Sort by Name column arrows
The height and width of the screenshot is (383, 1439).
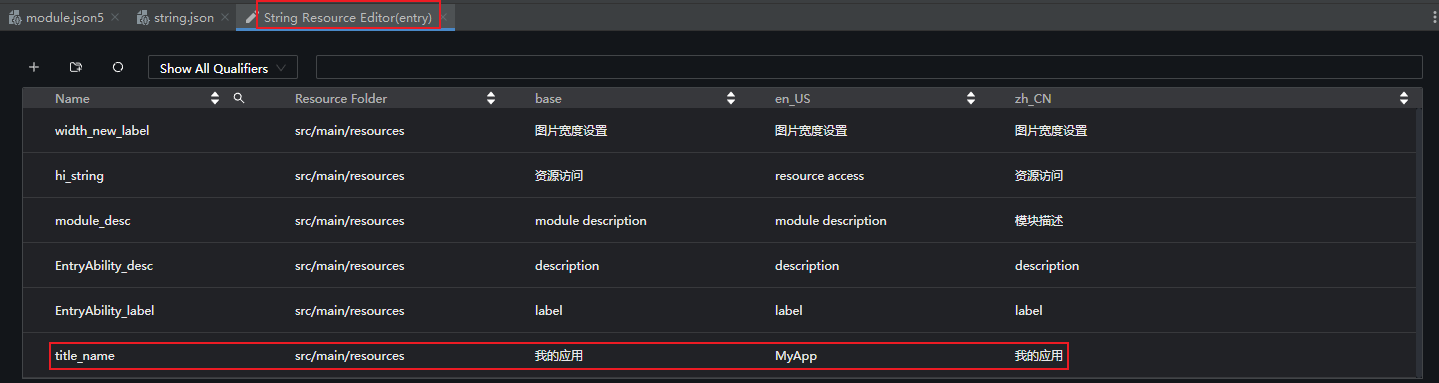tap(215, 98)
